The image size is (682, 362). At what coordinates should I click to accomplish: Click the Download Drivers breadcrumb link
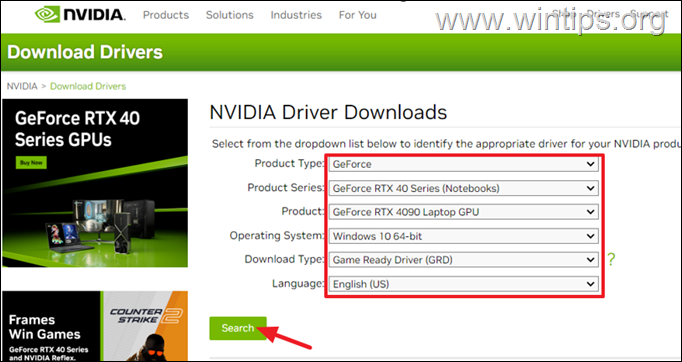click(88, 86)
